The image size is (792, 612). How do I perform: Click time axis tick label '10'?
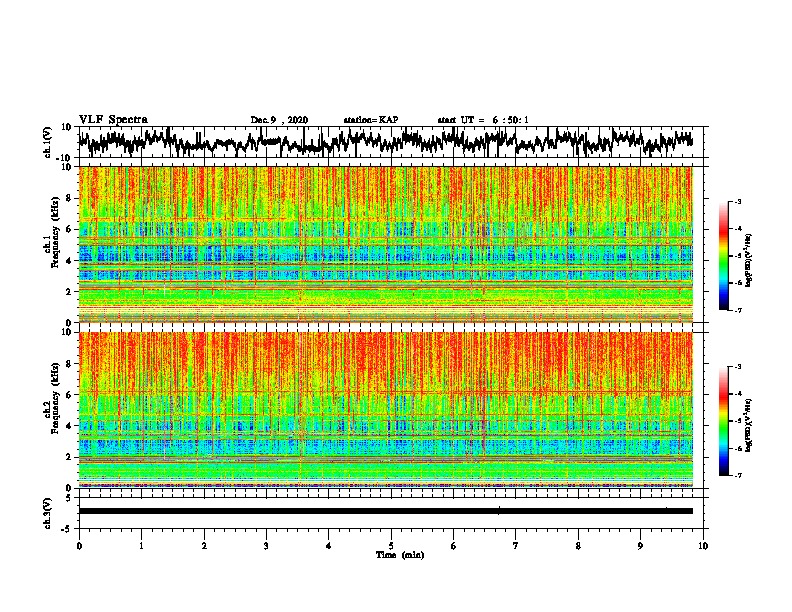click(x=703, y=546)
